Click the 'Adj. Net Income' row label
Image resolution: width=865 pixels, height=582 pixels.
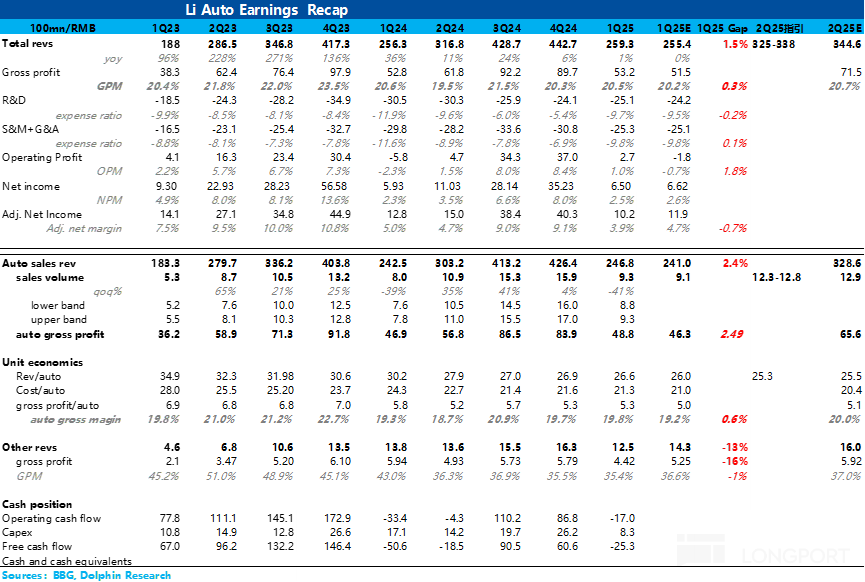[x=42, y=215]
